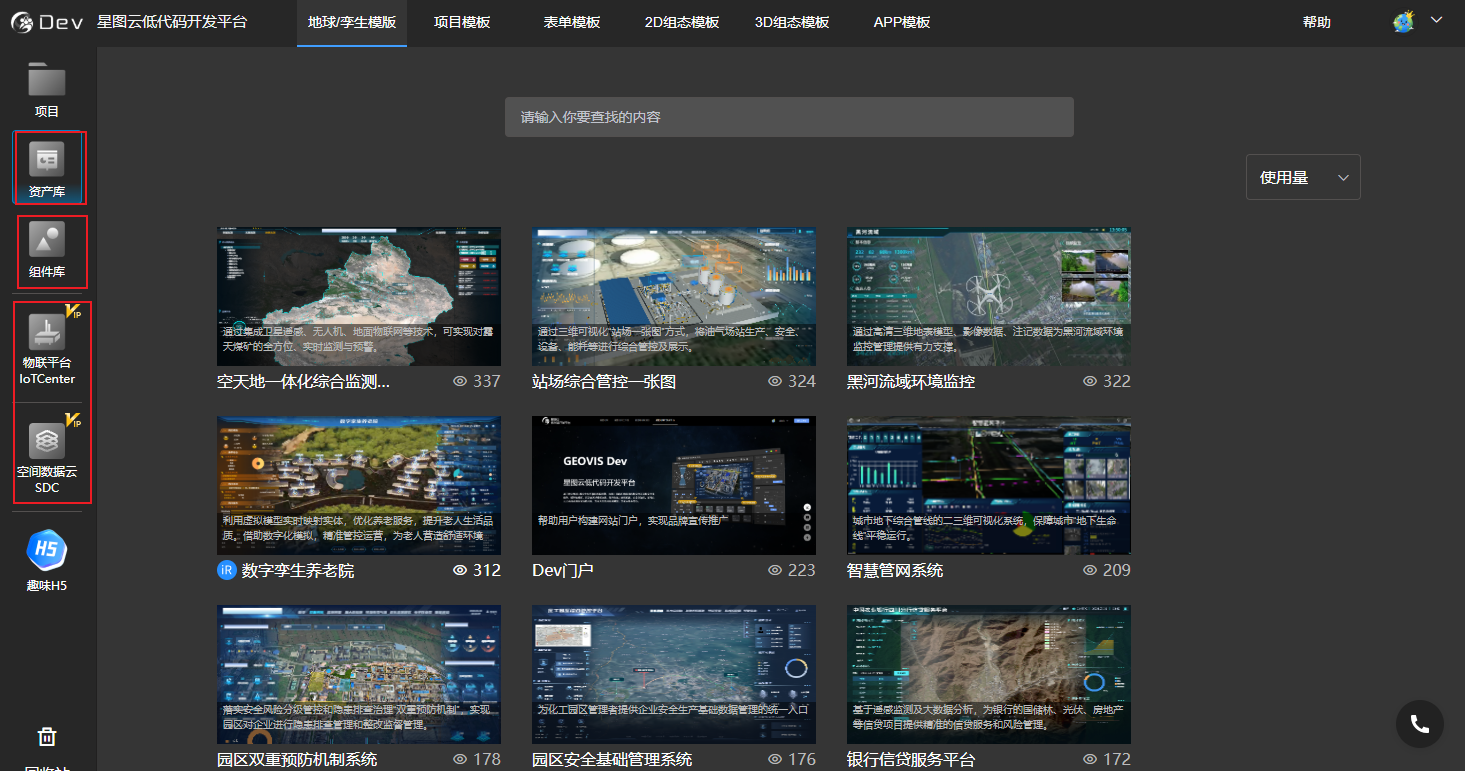1465x771 pixels.
Task: Click view-count eye icon for 数字孪生养老院
Action: (460, 570)
